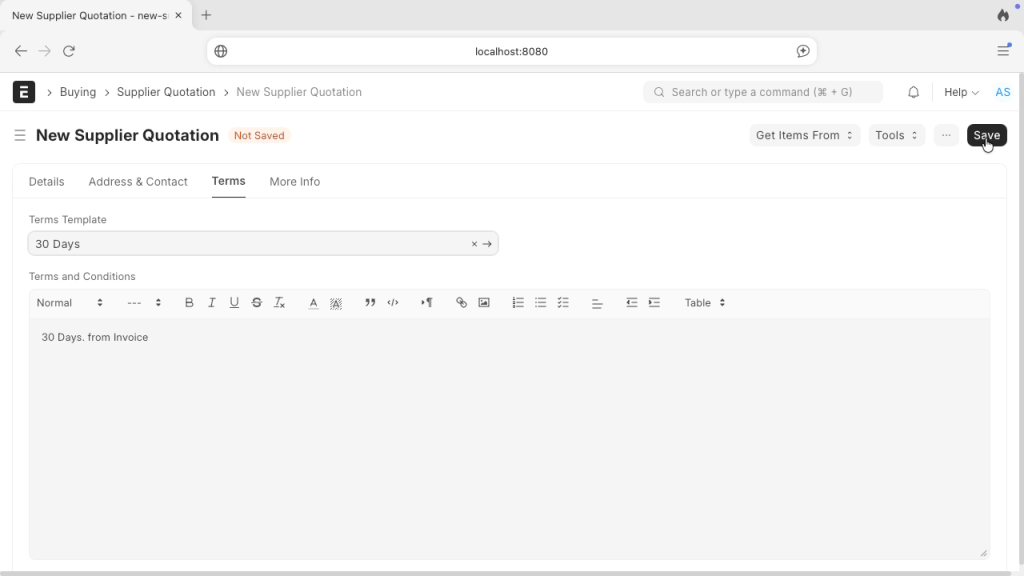
Task: Click the strikethrough icon
Action: [x=257, y=303]
